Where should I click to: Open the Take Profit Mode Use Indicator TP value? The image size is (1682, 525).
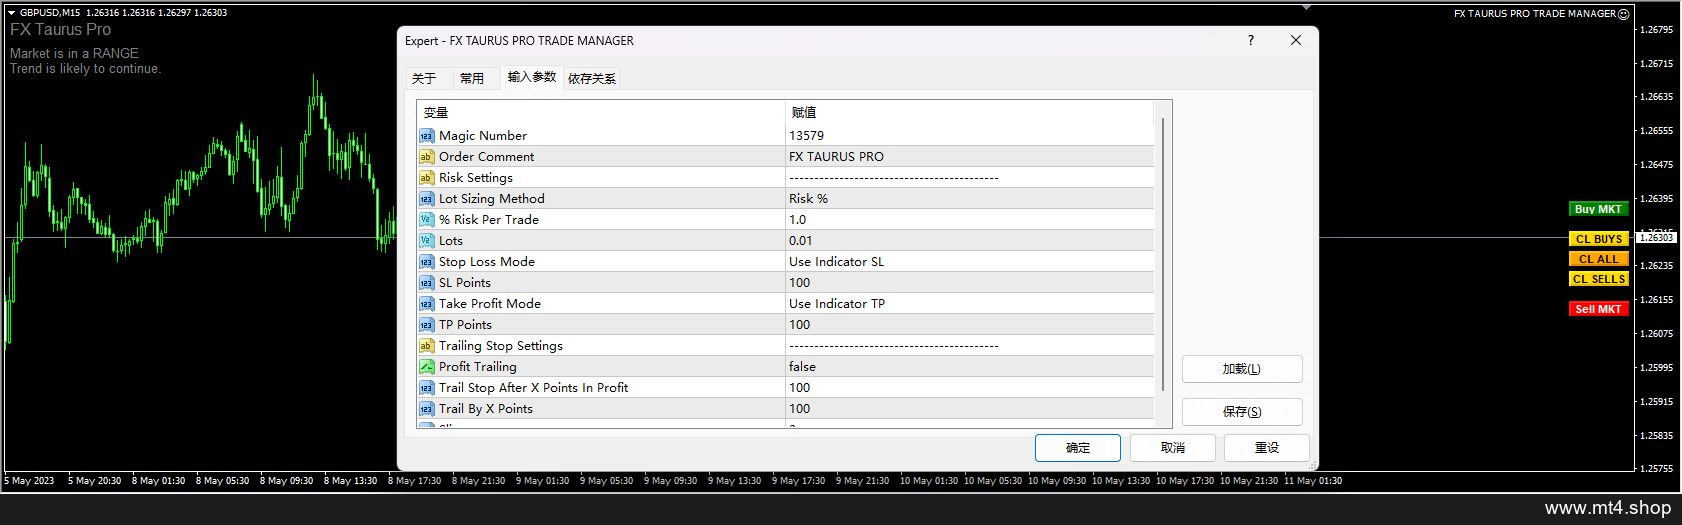(969, 304)
